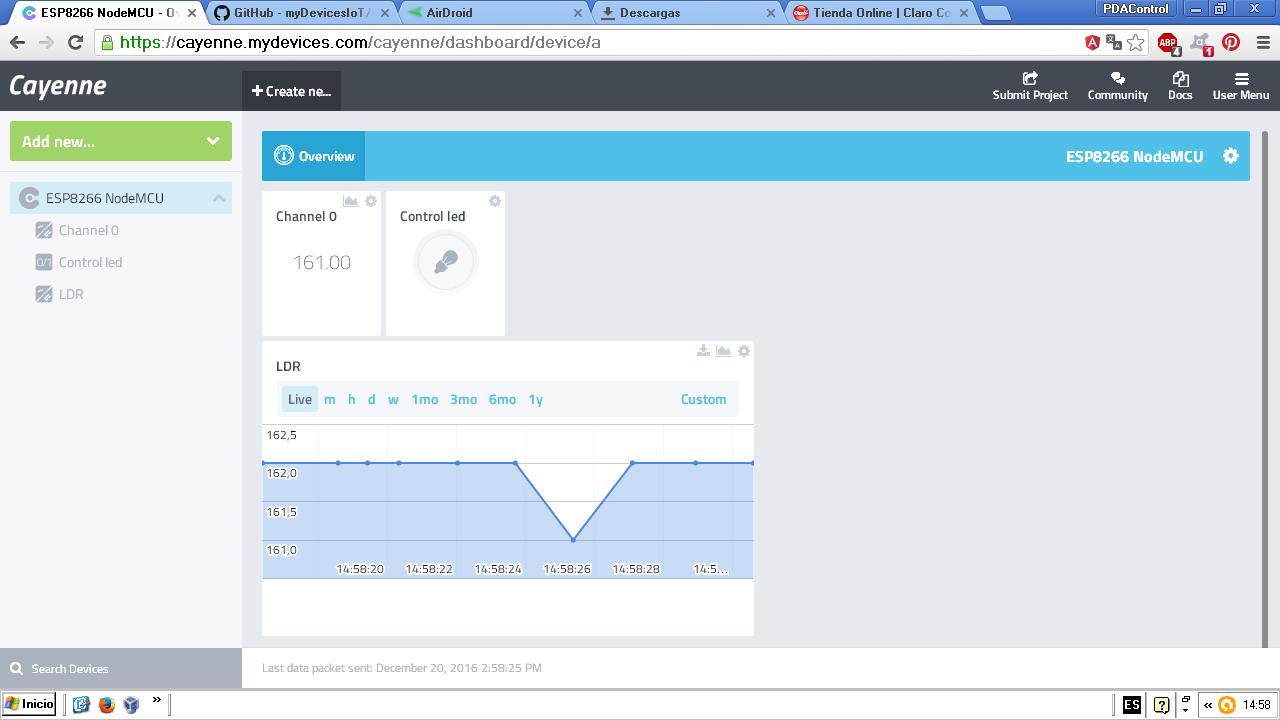Image resolution: width=1280 pixels, height=720 pixels.
Task: Open the Avast extension icon
Action: tap(1201, 43)
